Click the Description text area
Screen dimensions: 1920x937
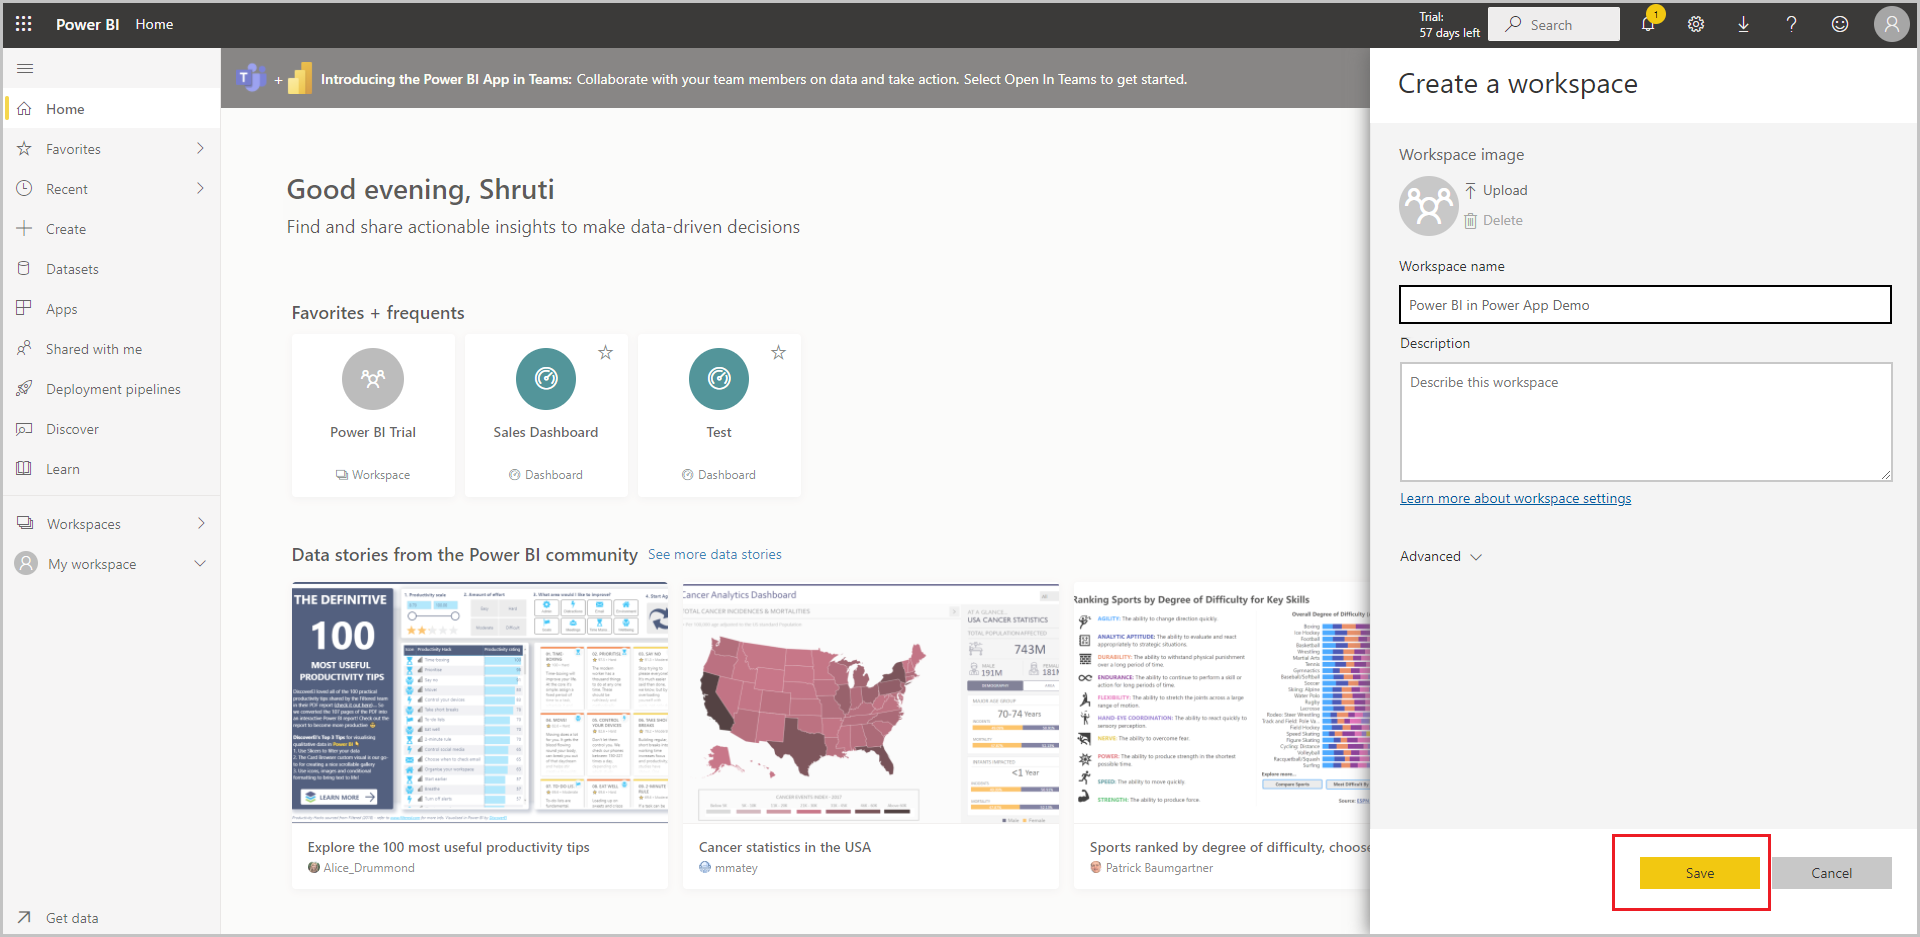(1646, 422)
